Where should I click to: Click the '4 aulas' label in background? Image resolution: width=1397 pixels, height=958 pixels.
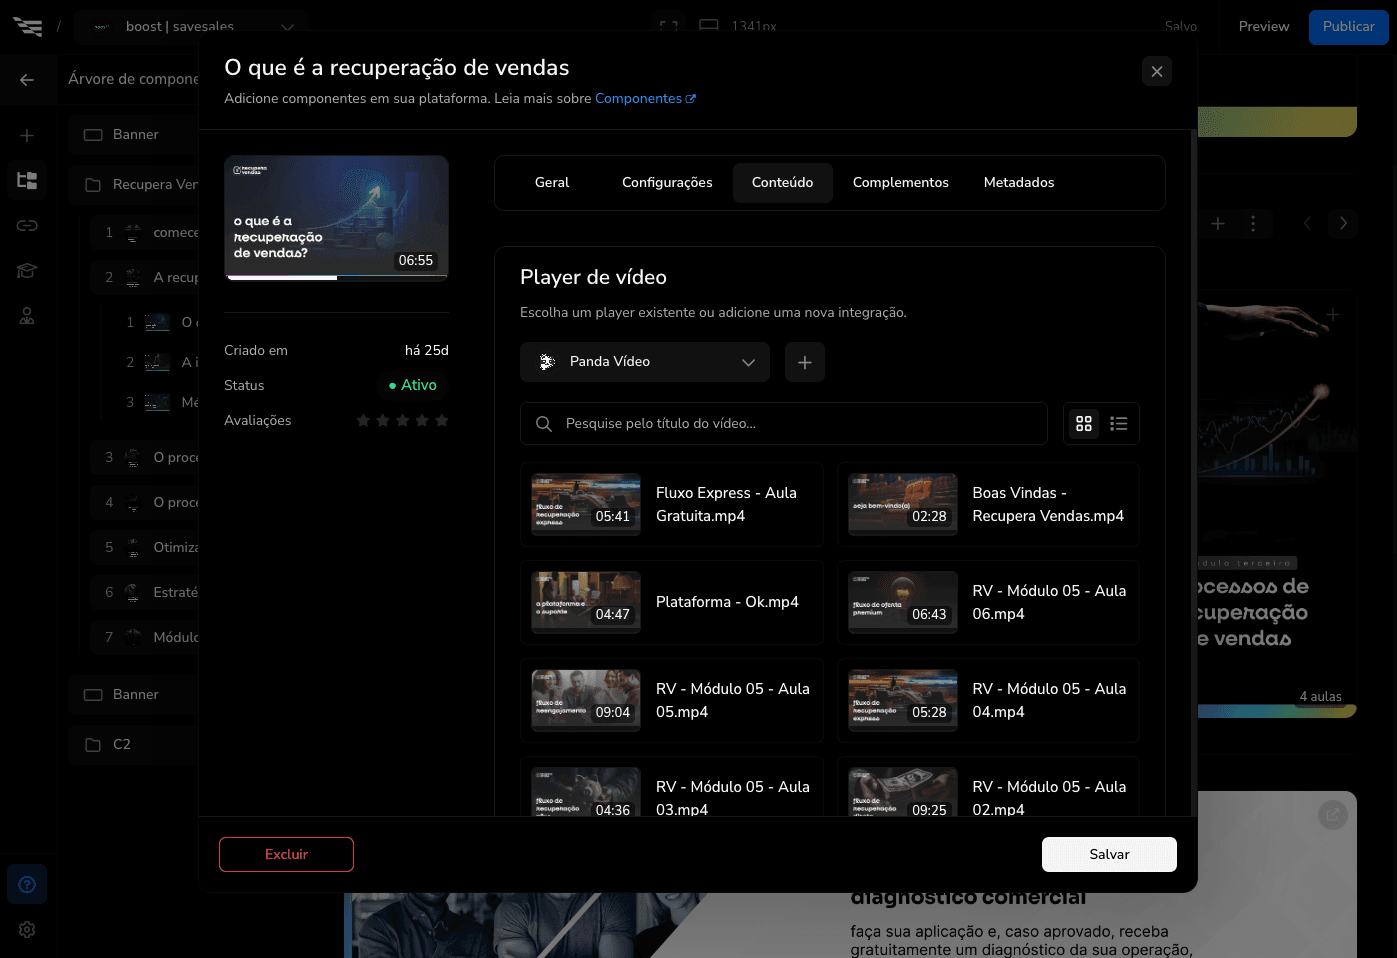1321,697
